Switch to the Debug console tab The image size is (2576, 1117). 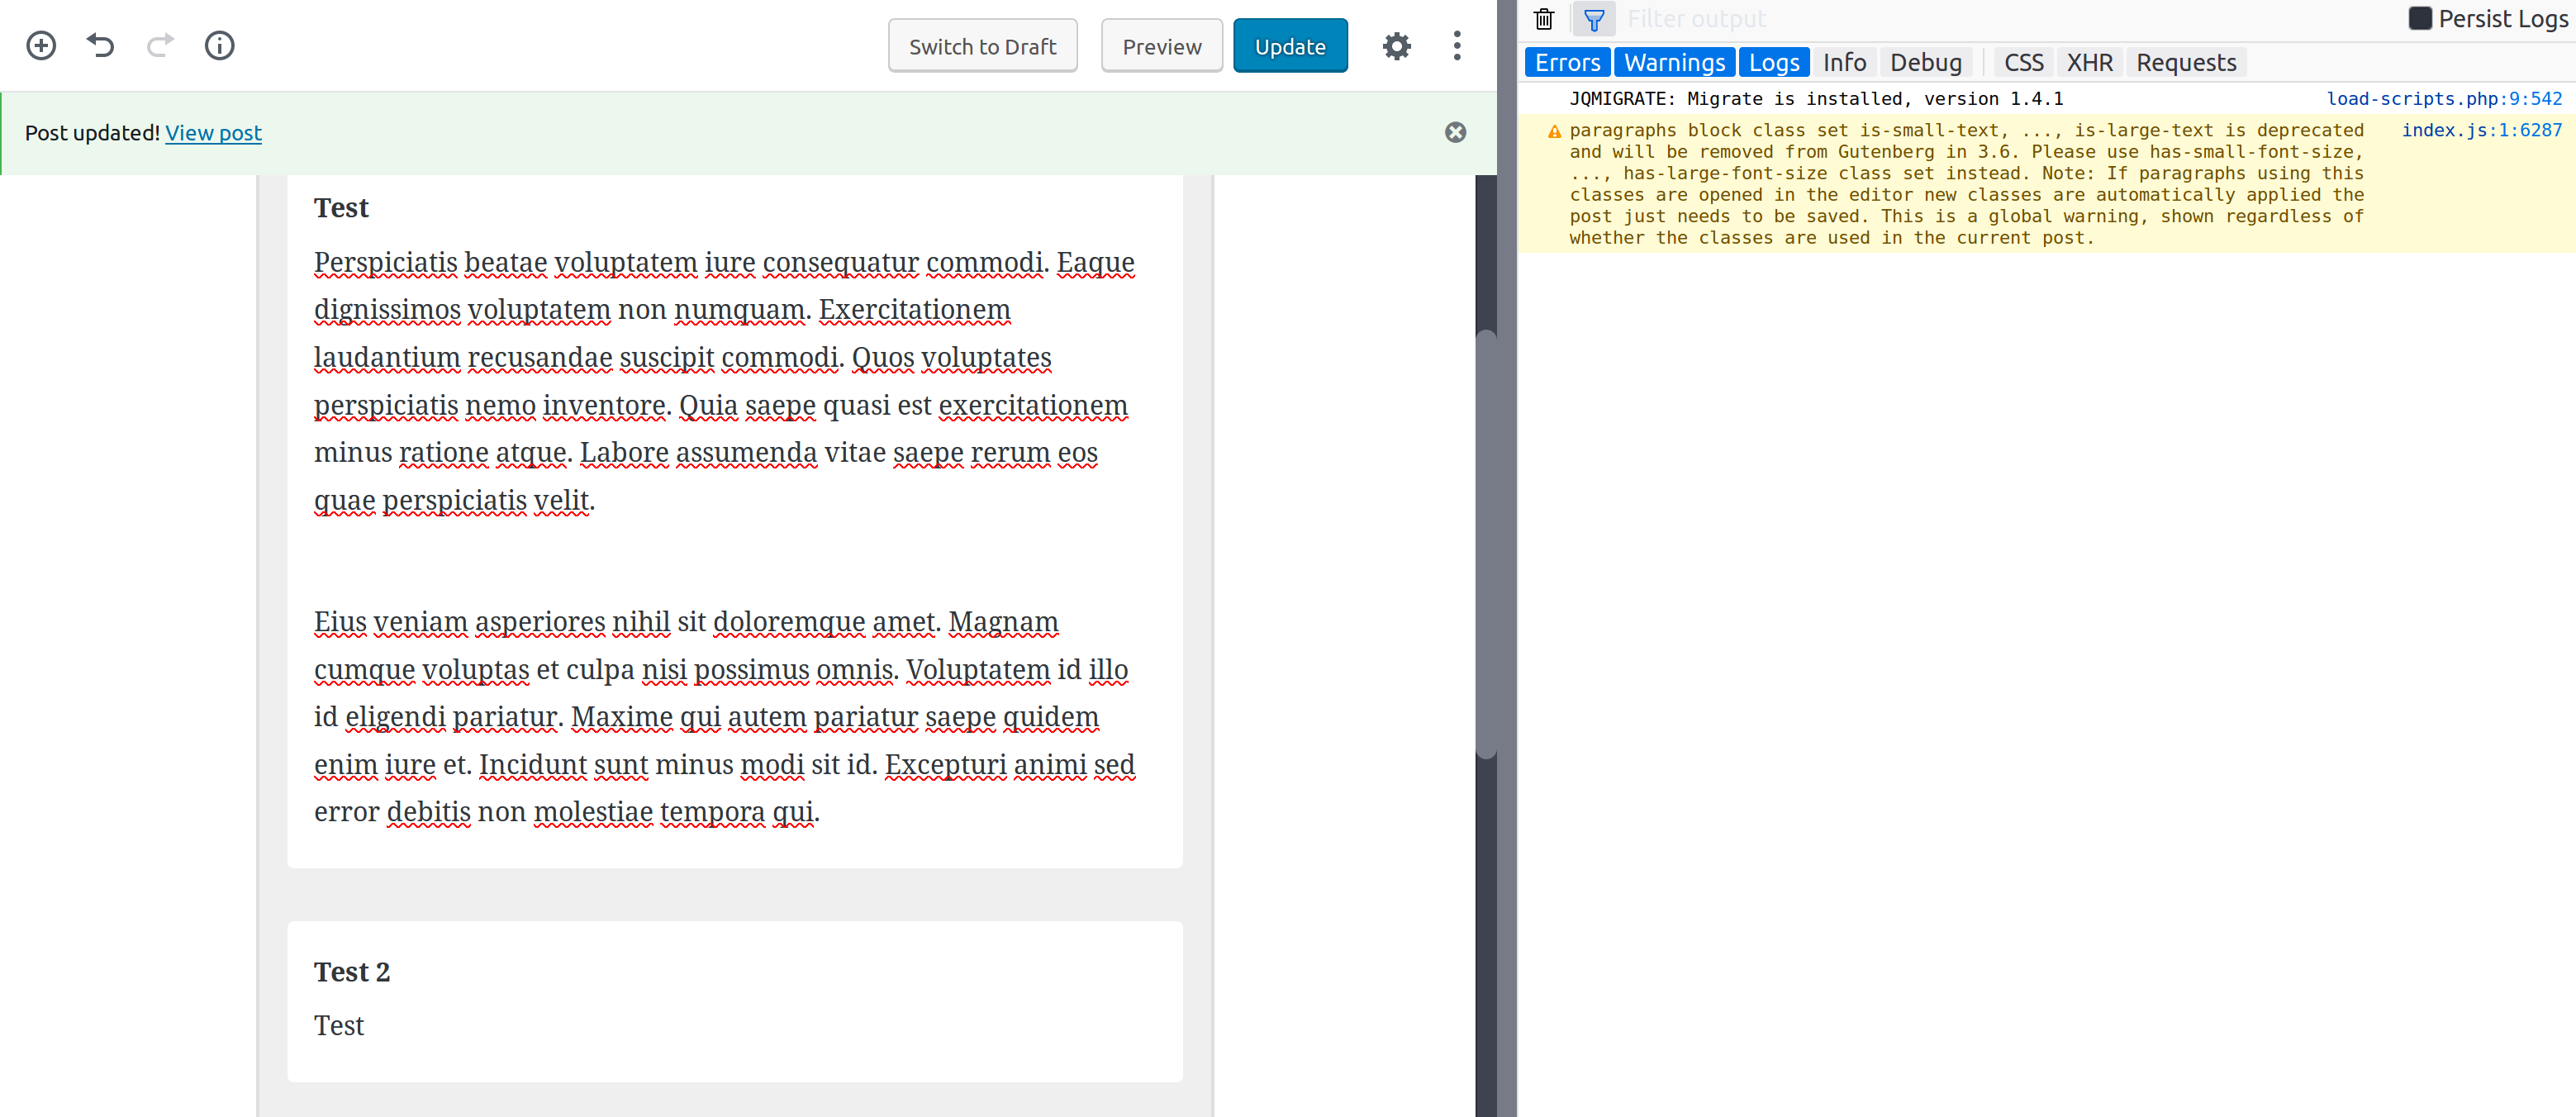click(x=1926, y=61)
